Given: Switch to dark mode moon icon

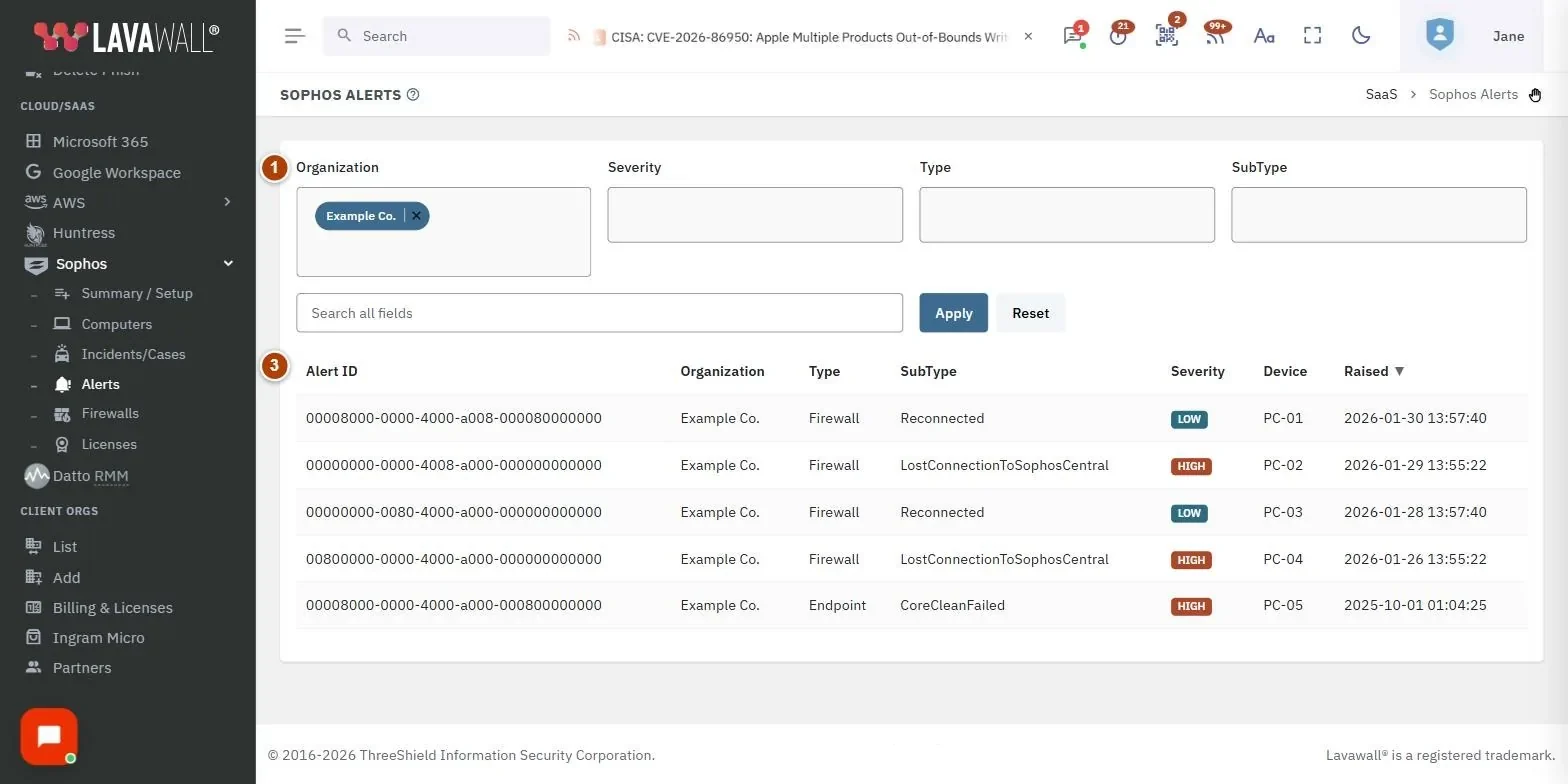Looking at the screenshot, I should click(1361, 36).
